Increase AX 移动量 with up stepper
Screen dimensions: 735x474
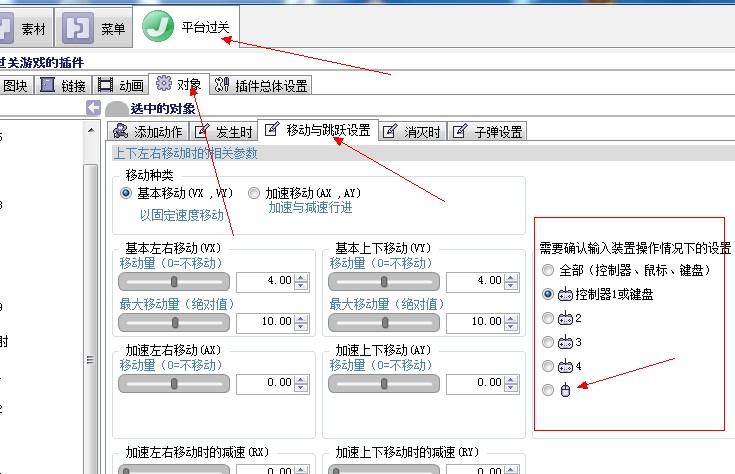point(301,379)
